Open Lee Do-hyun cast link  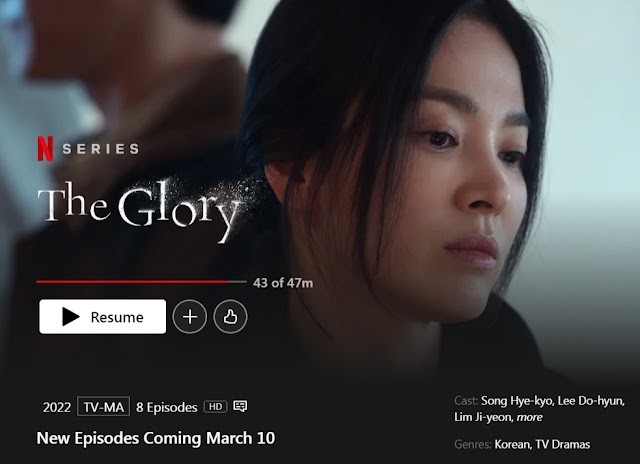(591, 401)
